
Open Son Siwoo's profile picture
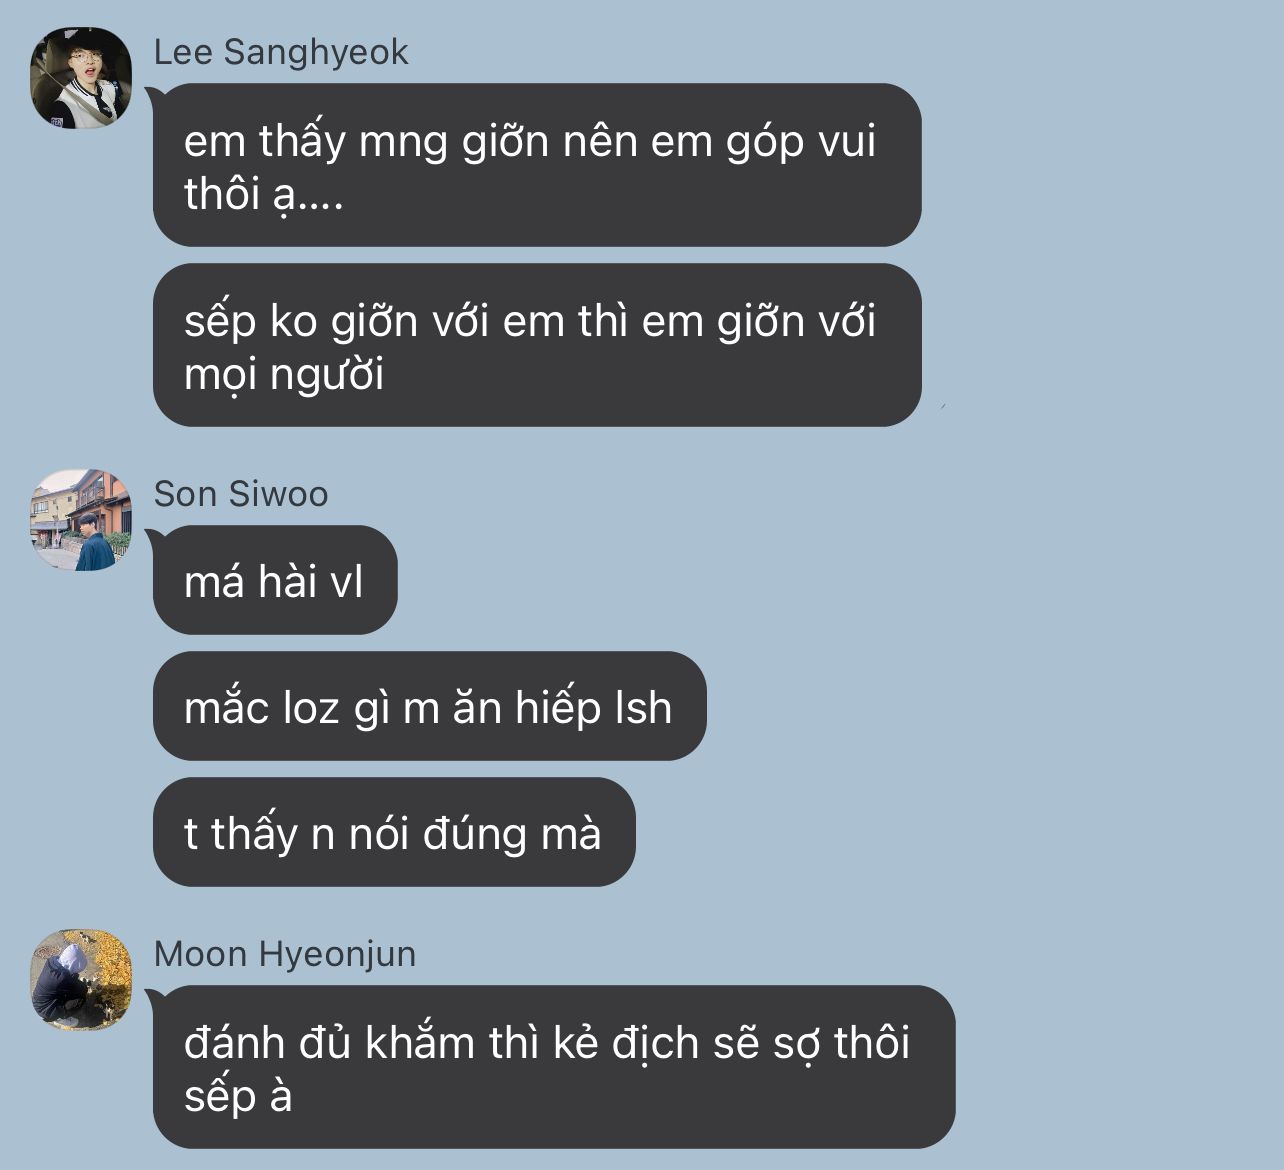tap(81, 520)
